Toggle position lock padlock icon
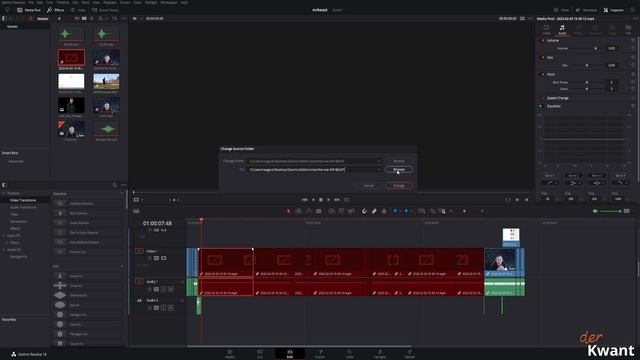This screenshot has height=360, width=640. click(384, 211)
